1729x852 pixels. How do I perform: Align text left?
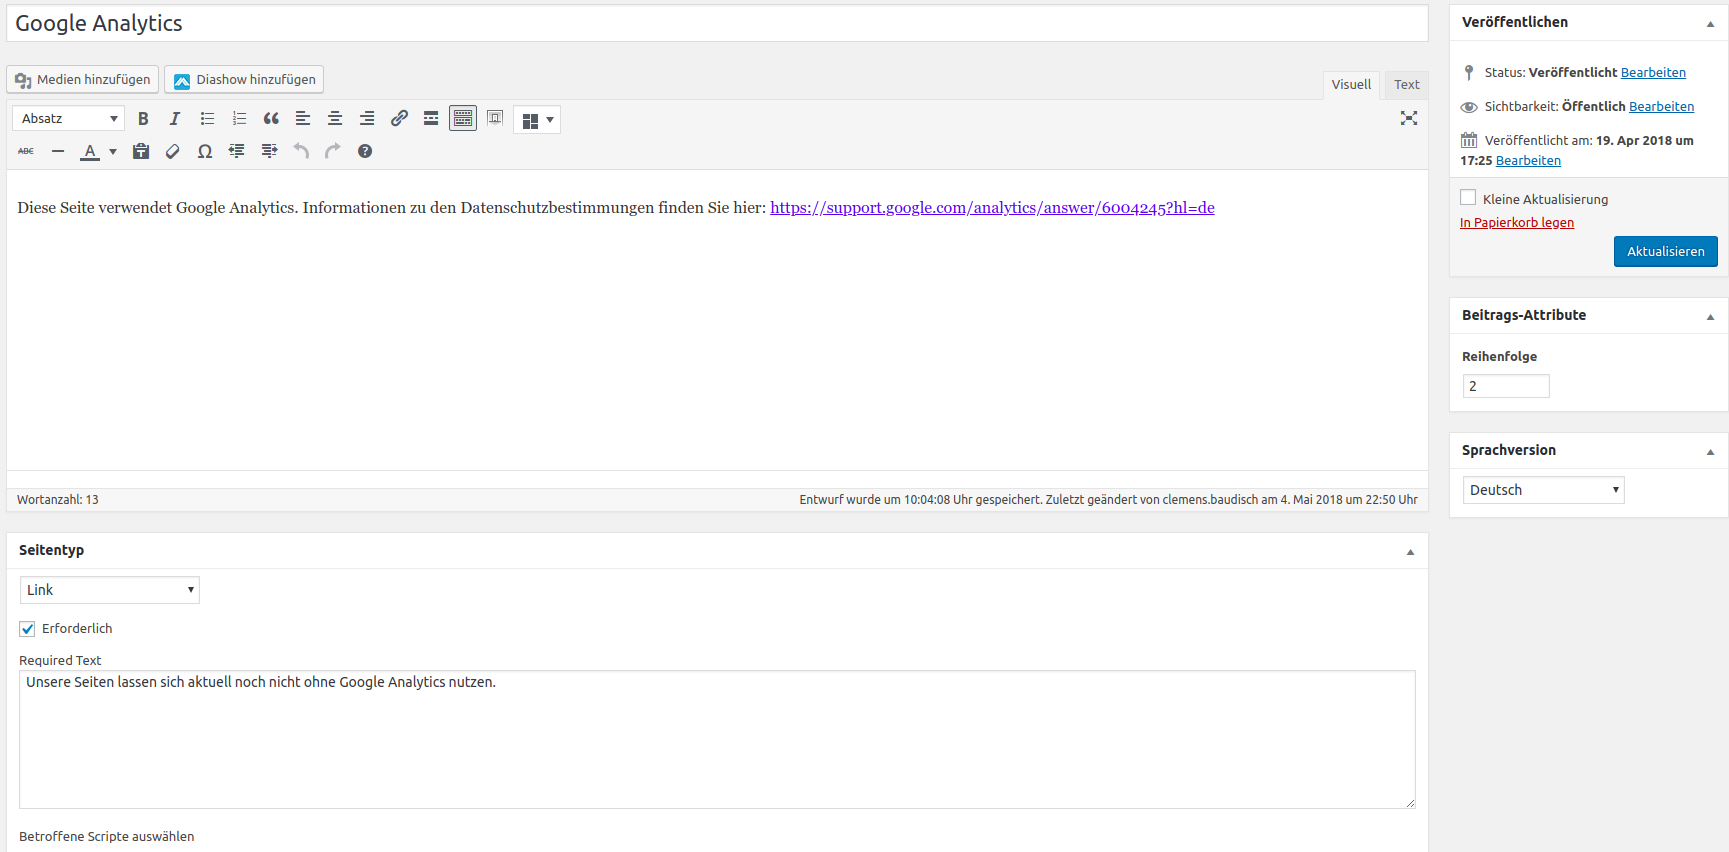click(303, 119)
